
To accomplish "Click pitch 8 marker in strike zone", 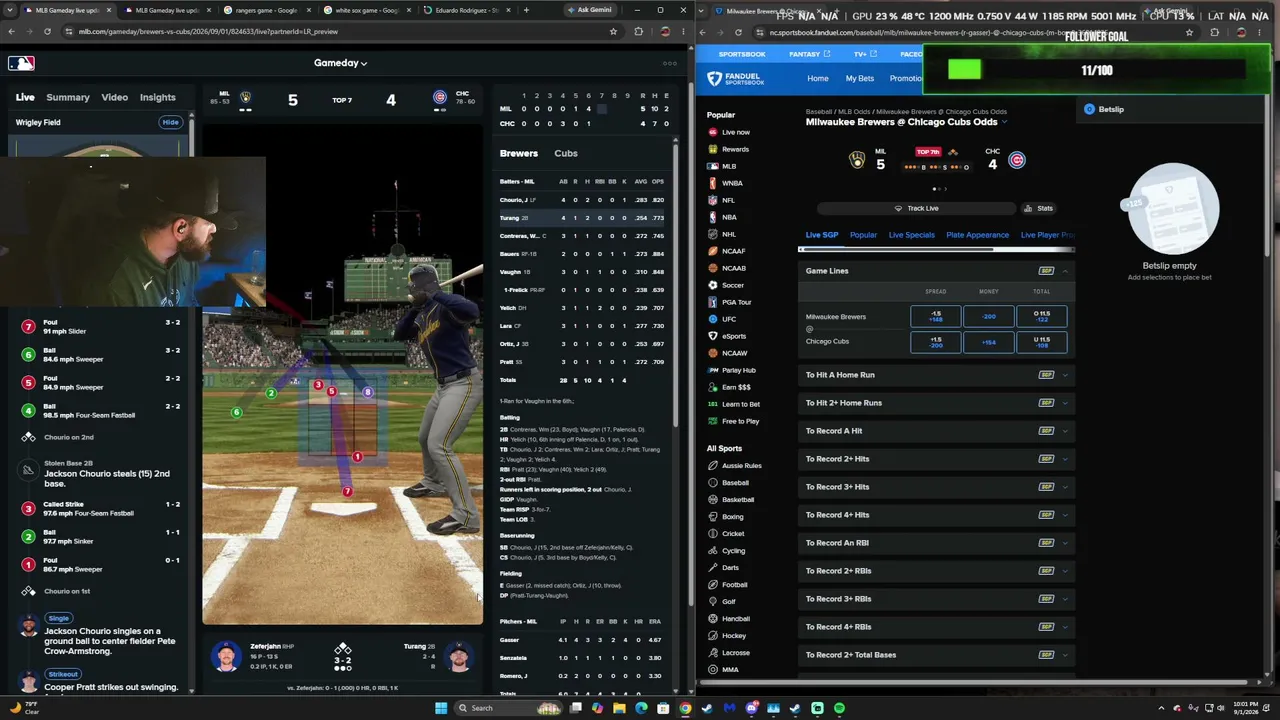I will coord(368,392).
